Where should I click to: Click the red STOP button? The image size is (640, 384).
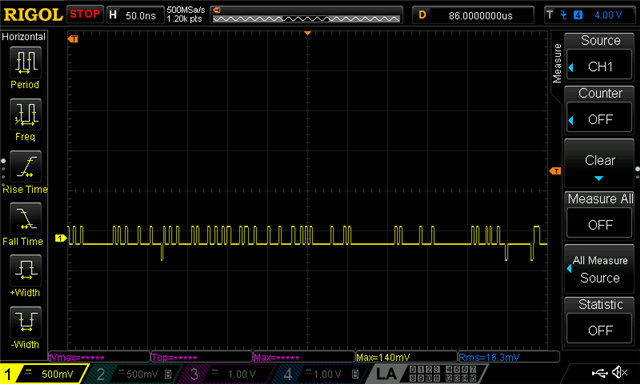click(x=84, y=14)
